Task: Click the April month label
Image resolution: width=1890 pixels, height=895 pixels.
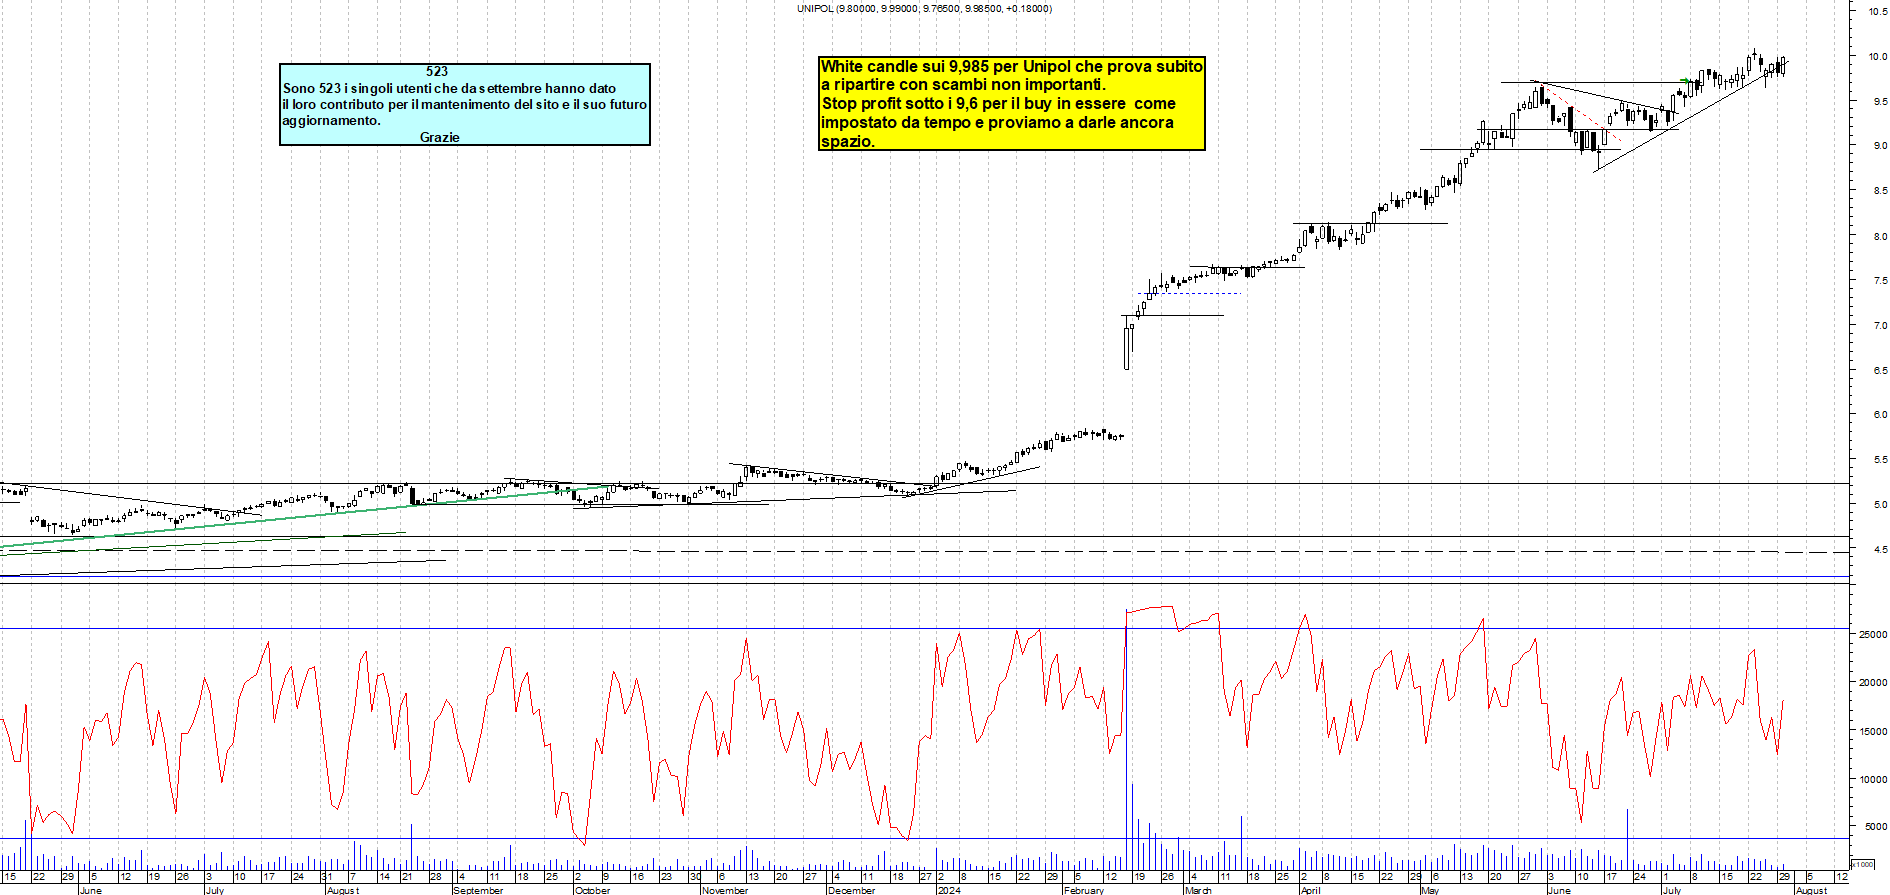Action: point(1310,890)
